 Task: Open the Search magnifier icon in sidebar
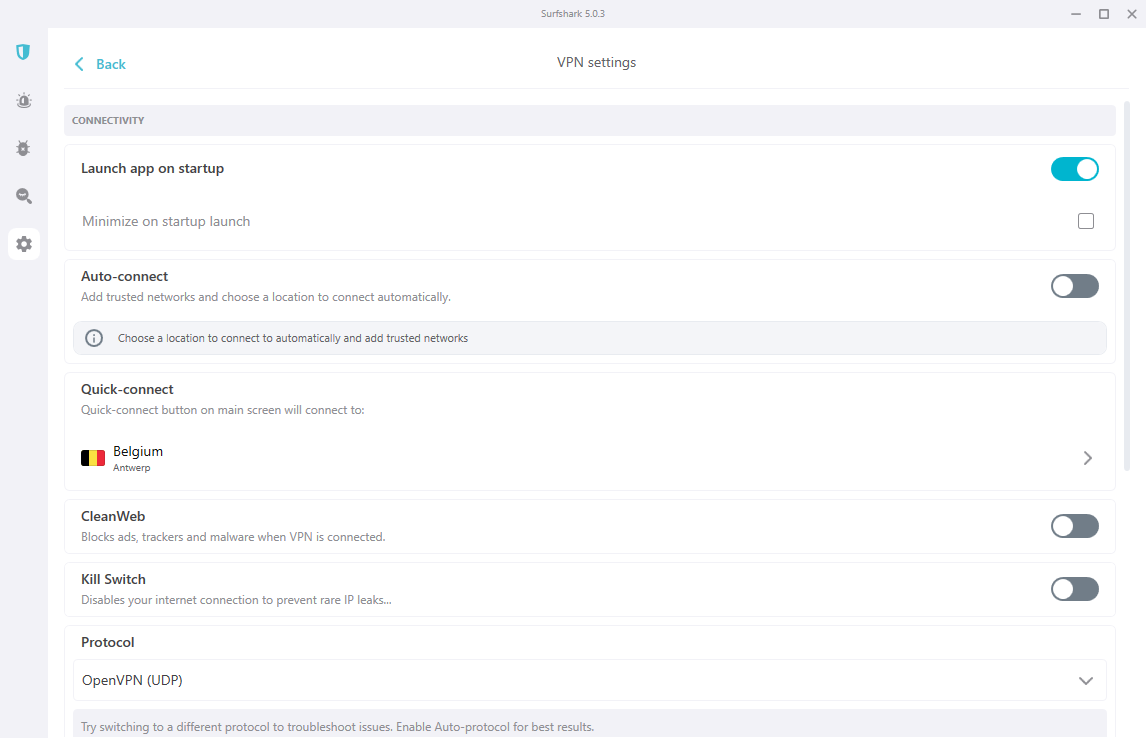click(x=23, y=196)
